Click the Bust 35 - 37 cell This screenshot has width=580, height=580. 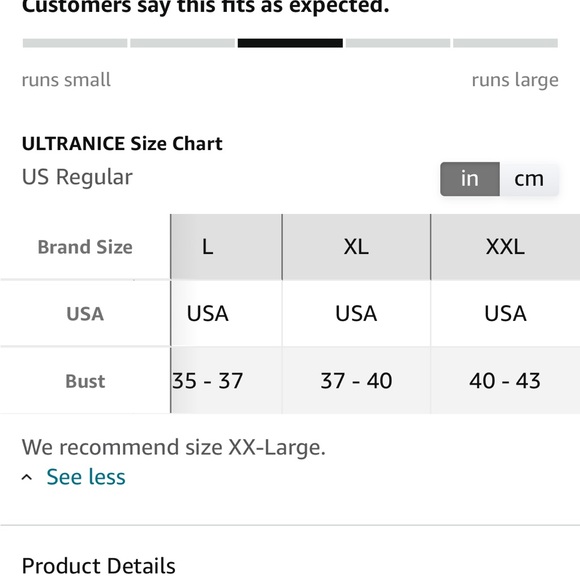[226, 381]
